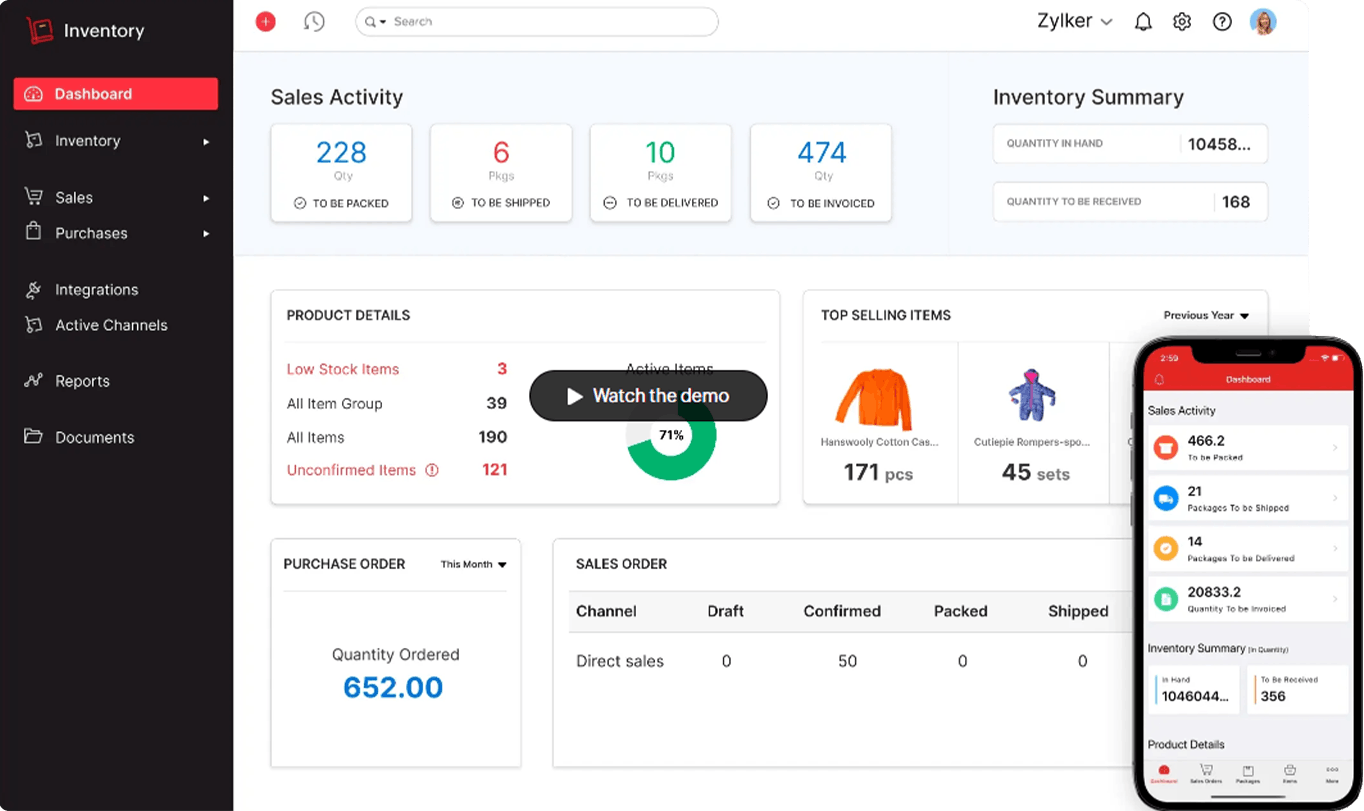This screenshot has height=811, width=1364.
Task: Click the red plus quick-create icon
Action: tap(265, 22)
